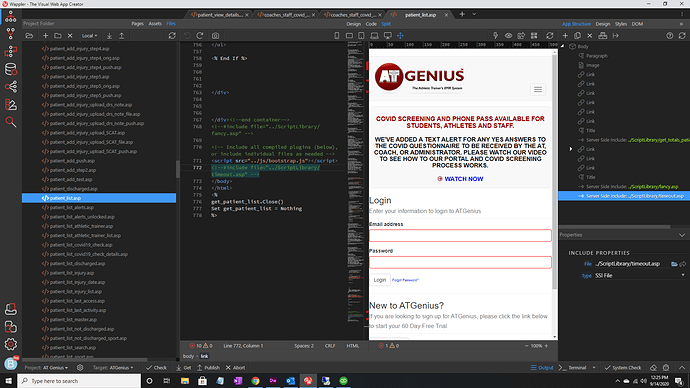Open the tab list dropdown arrow

[x=474, y=14]
